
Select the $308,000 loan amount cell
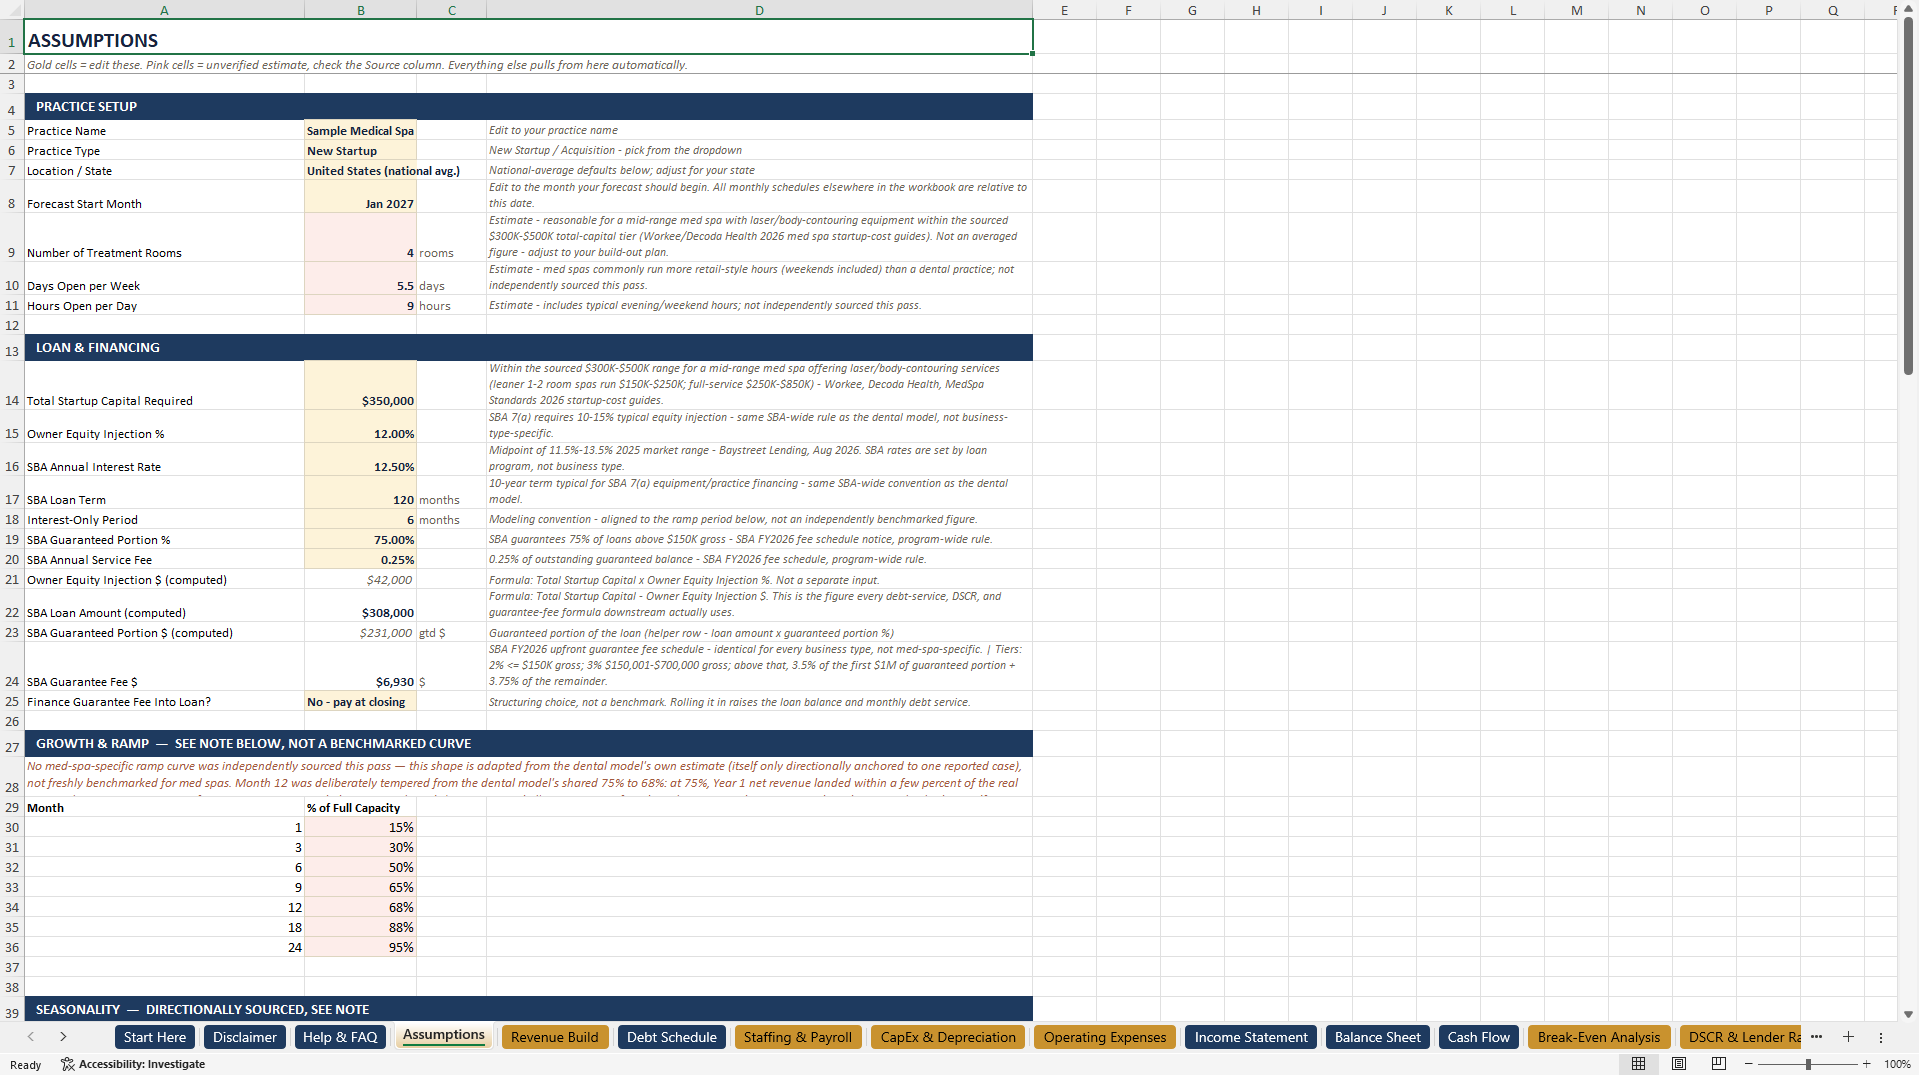point(360,606)
